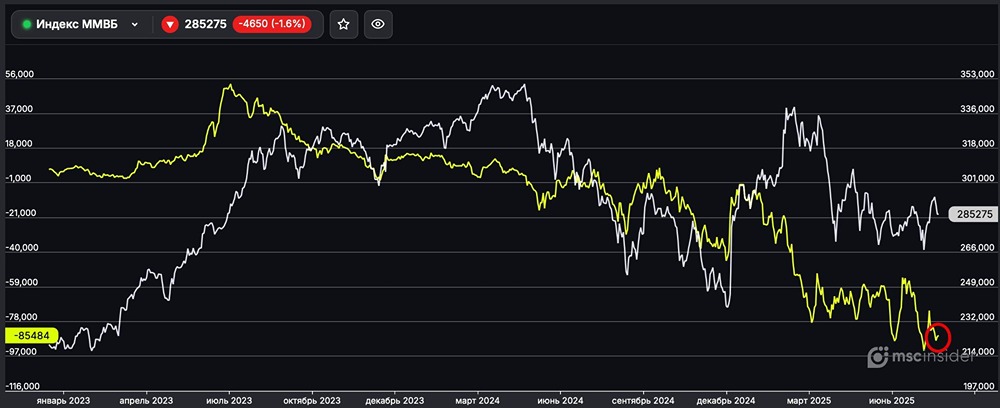The width and height of the screenshot is (1000, 408).
Task: Click the 249,000 right axis value
Action: pyautogui.click(x=977, y=282)
